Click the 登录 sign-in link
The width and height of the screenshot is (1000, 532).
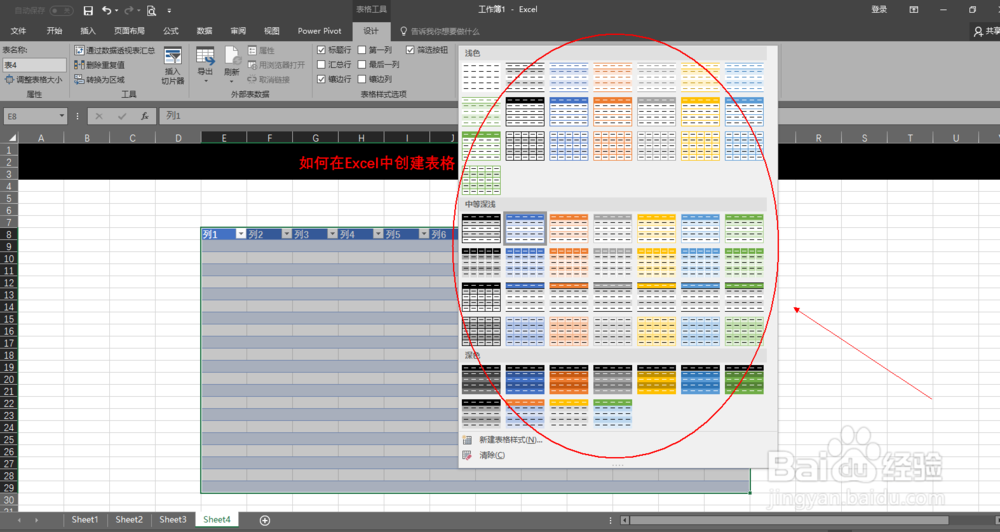pyautogui.click(x=879, y=10)
